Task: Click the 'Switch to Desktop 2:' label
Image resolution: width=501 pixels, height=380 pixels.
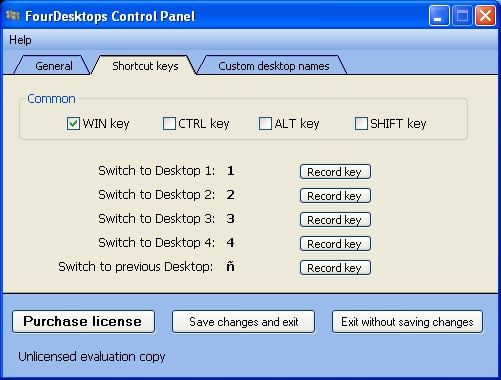Action: pyautogui.click(x=157, y=195)
